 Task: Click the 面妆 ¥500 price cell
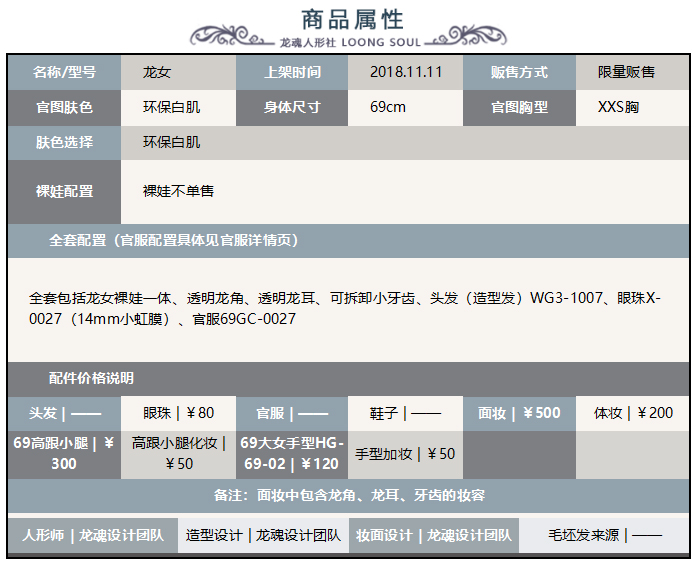click(519, 413)
